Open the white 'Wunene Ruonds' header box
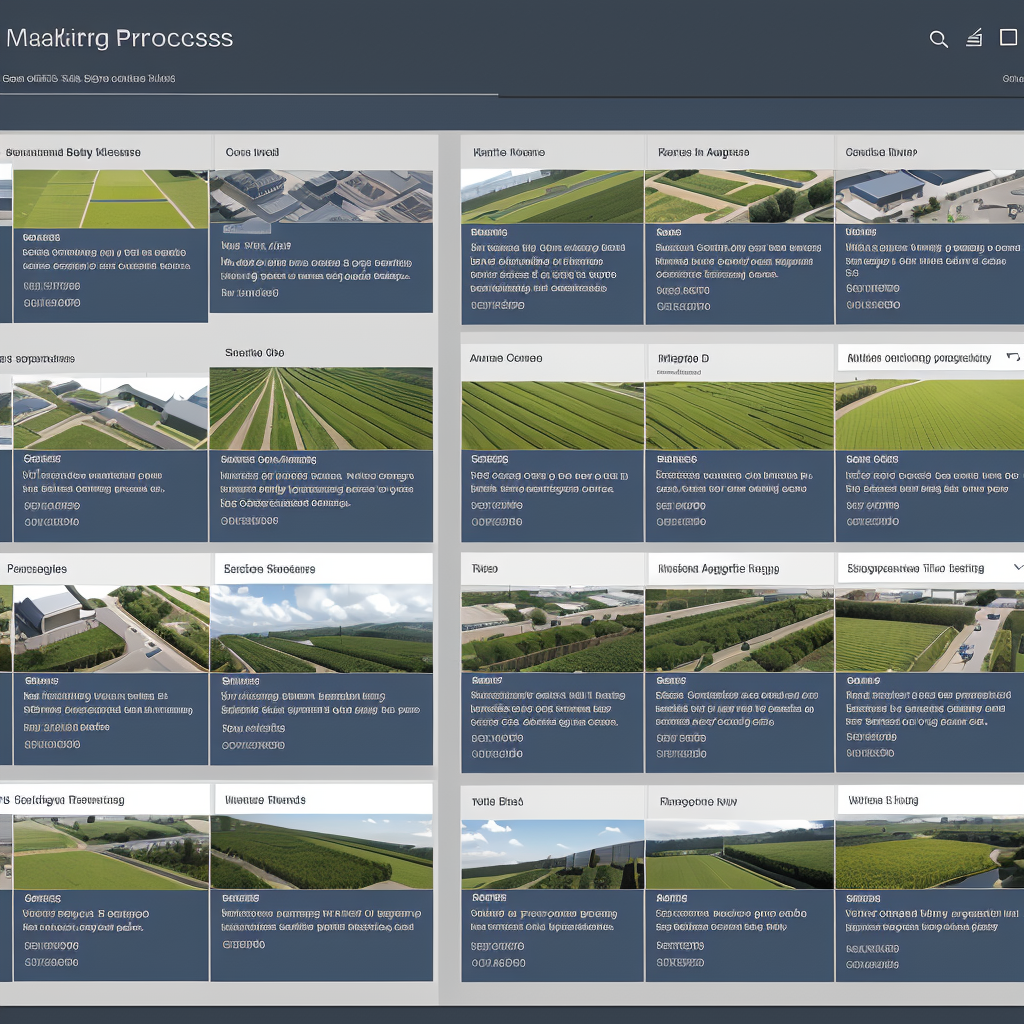This screenshot has width=1024, height=1024. (323, 799)
